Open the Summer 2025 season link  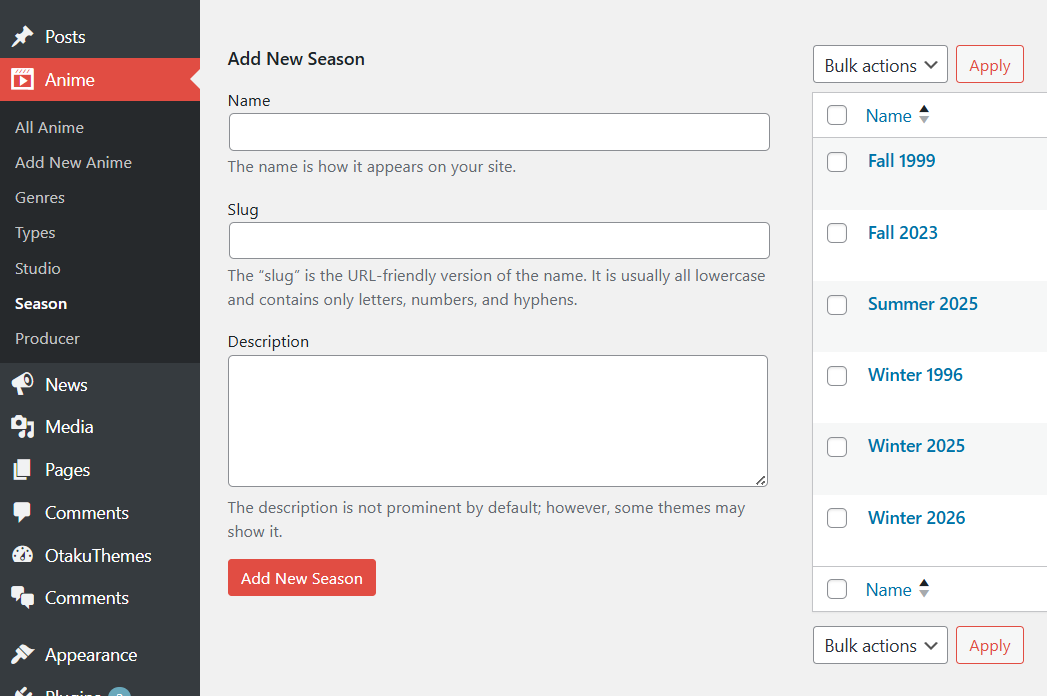tap(922, 303)
